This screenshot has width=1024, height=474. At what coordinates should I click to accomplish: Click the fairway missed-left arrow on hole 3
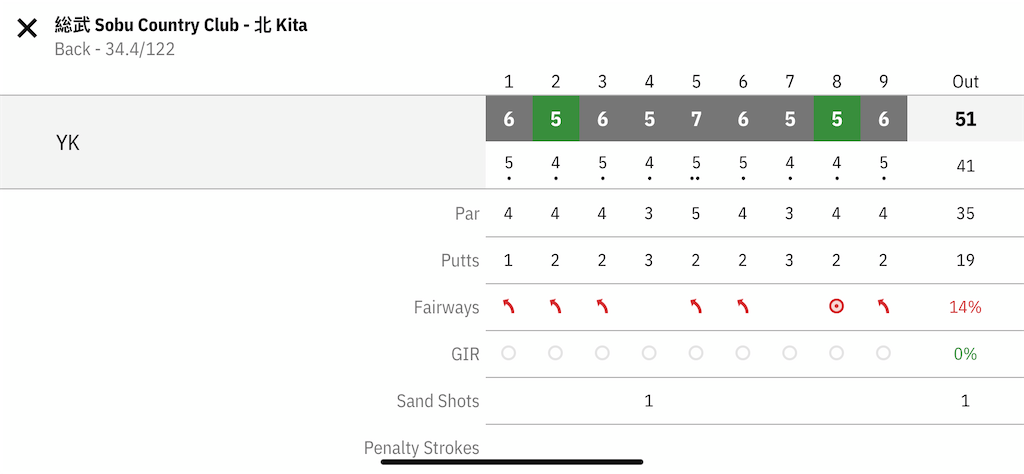[602, 306]
